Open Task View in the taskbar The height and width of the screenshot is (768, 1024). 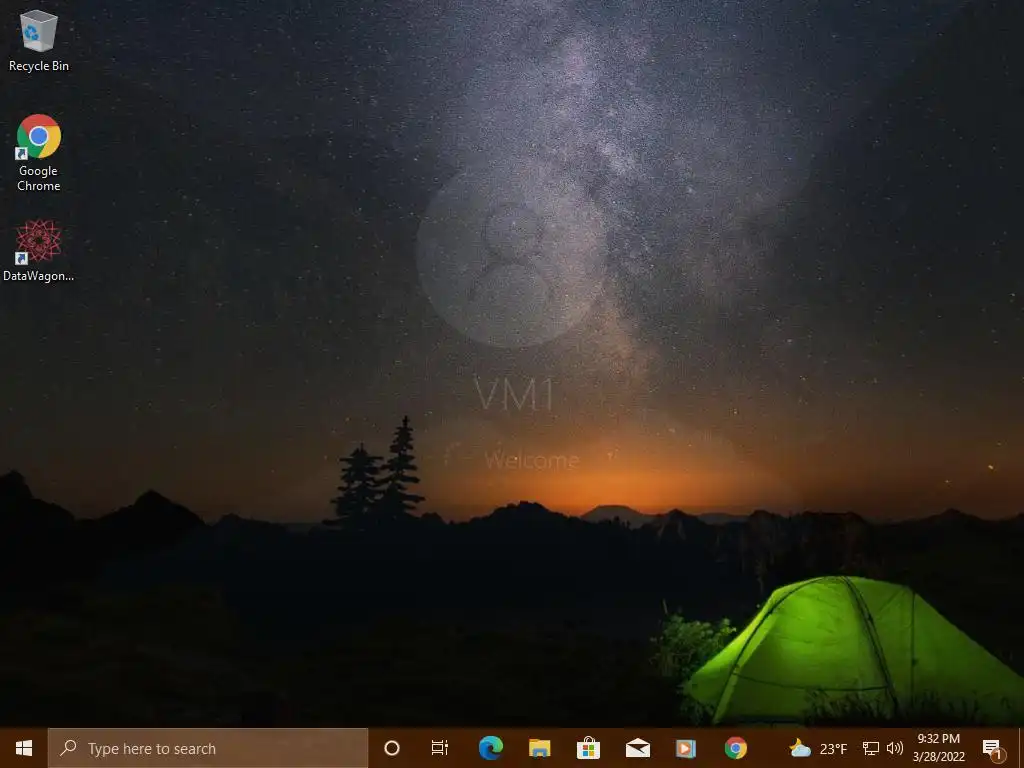tap(440, 748)
